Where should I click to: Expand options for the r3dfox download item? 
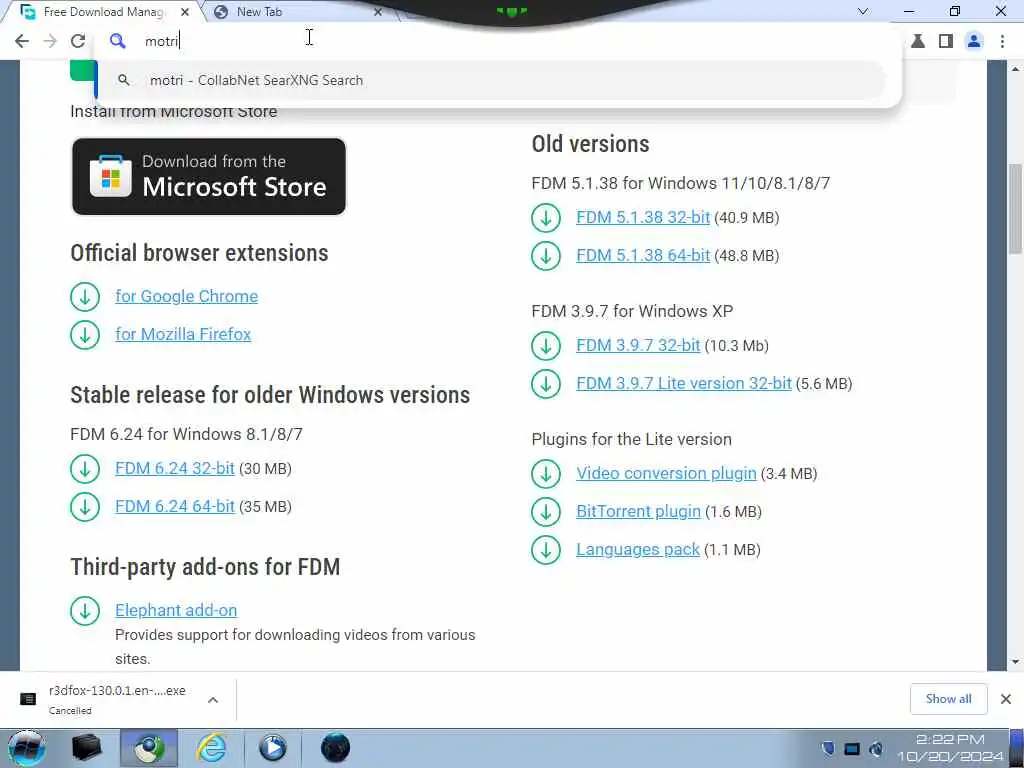tap(213, 700)
